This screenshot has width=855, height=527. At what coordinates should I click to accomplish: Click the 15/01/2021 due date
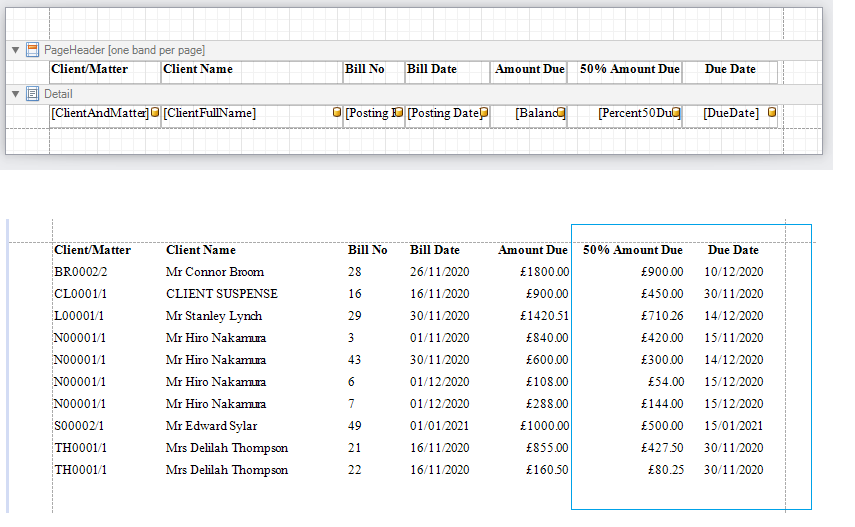coord(733,426)
